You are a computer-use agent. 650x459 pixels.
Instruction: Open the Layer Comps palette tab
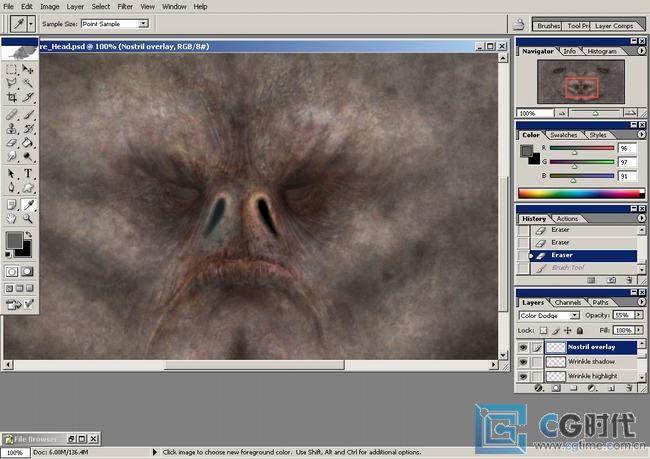pos(614,26)
